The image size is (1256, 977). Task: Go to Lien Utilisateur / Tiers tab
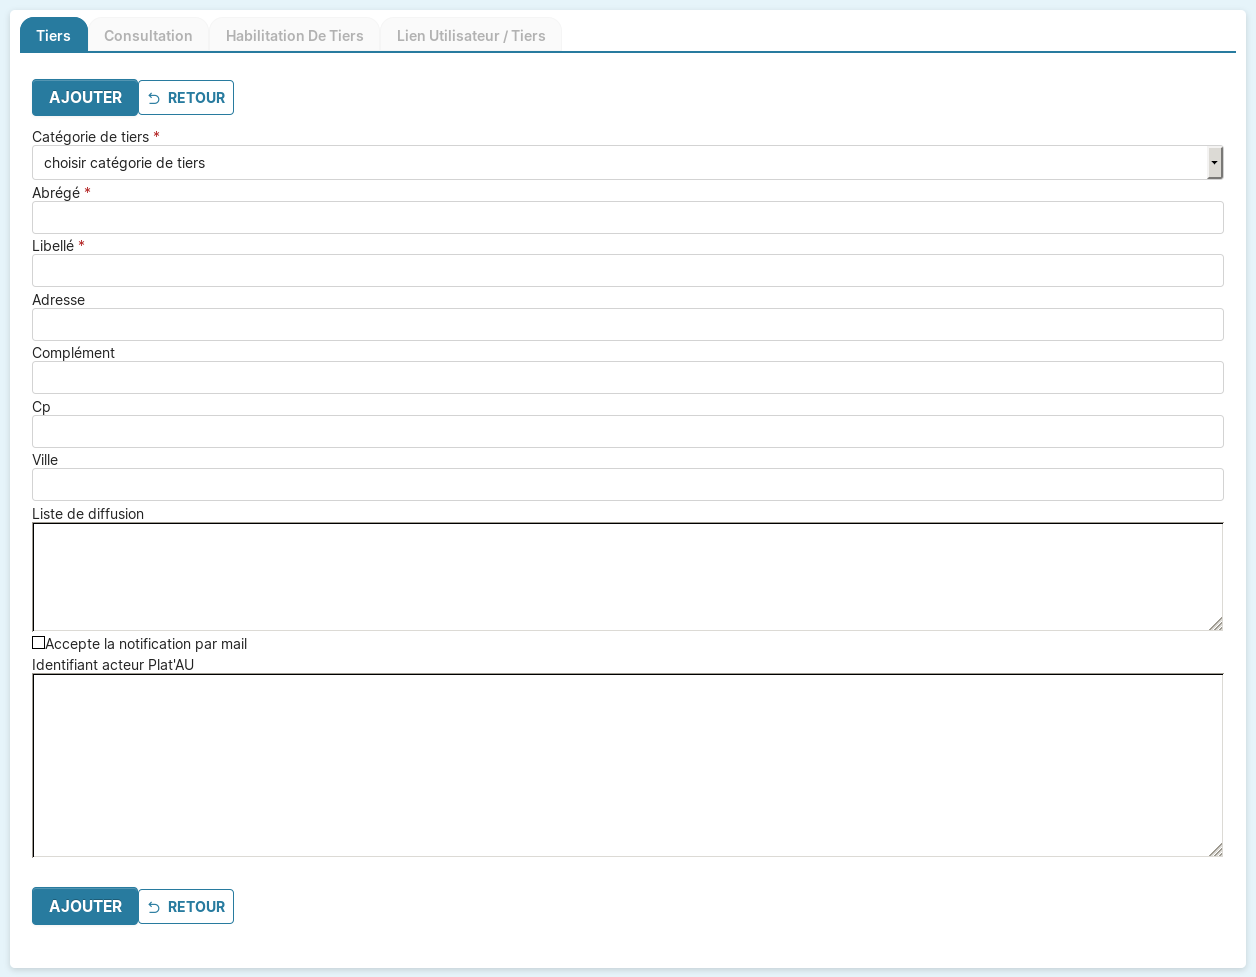(471, 36)
